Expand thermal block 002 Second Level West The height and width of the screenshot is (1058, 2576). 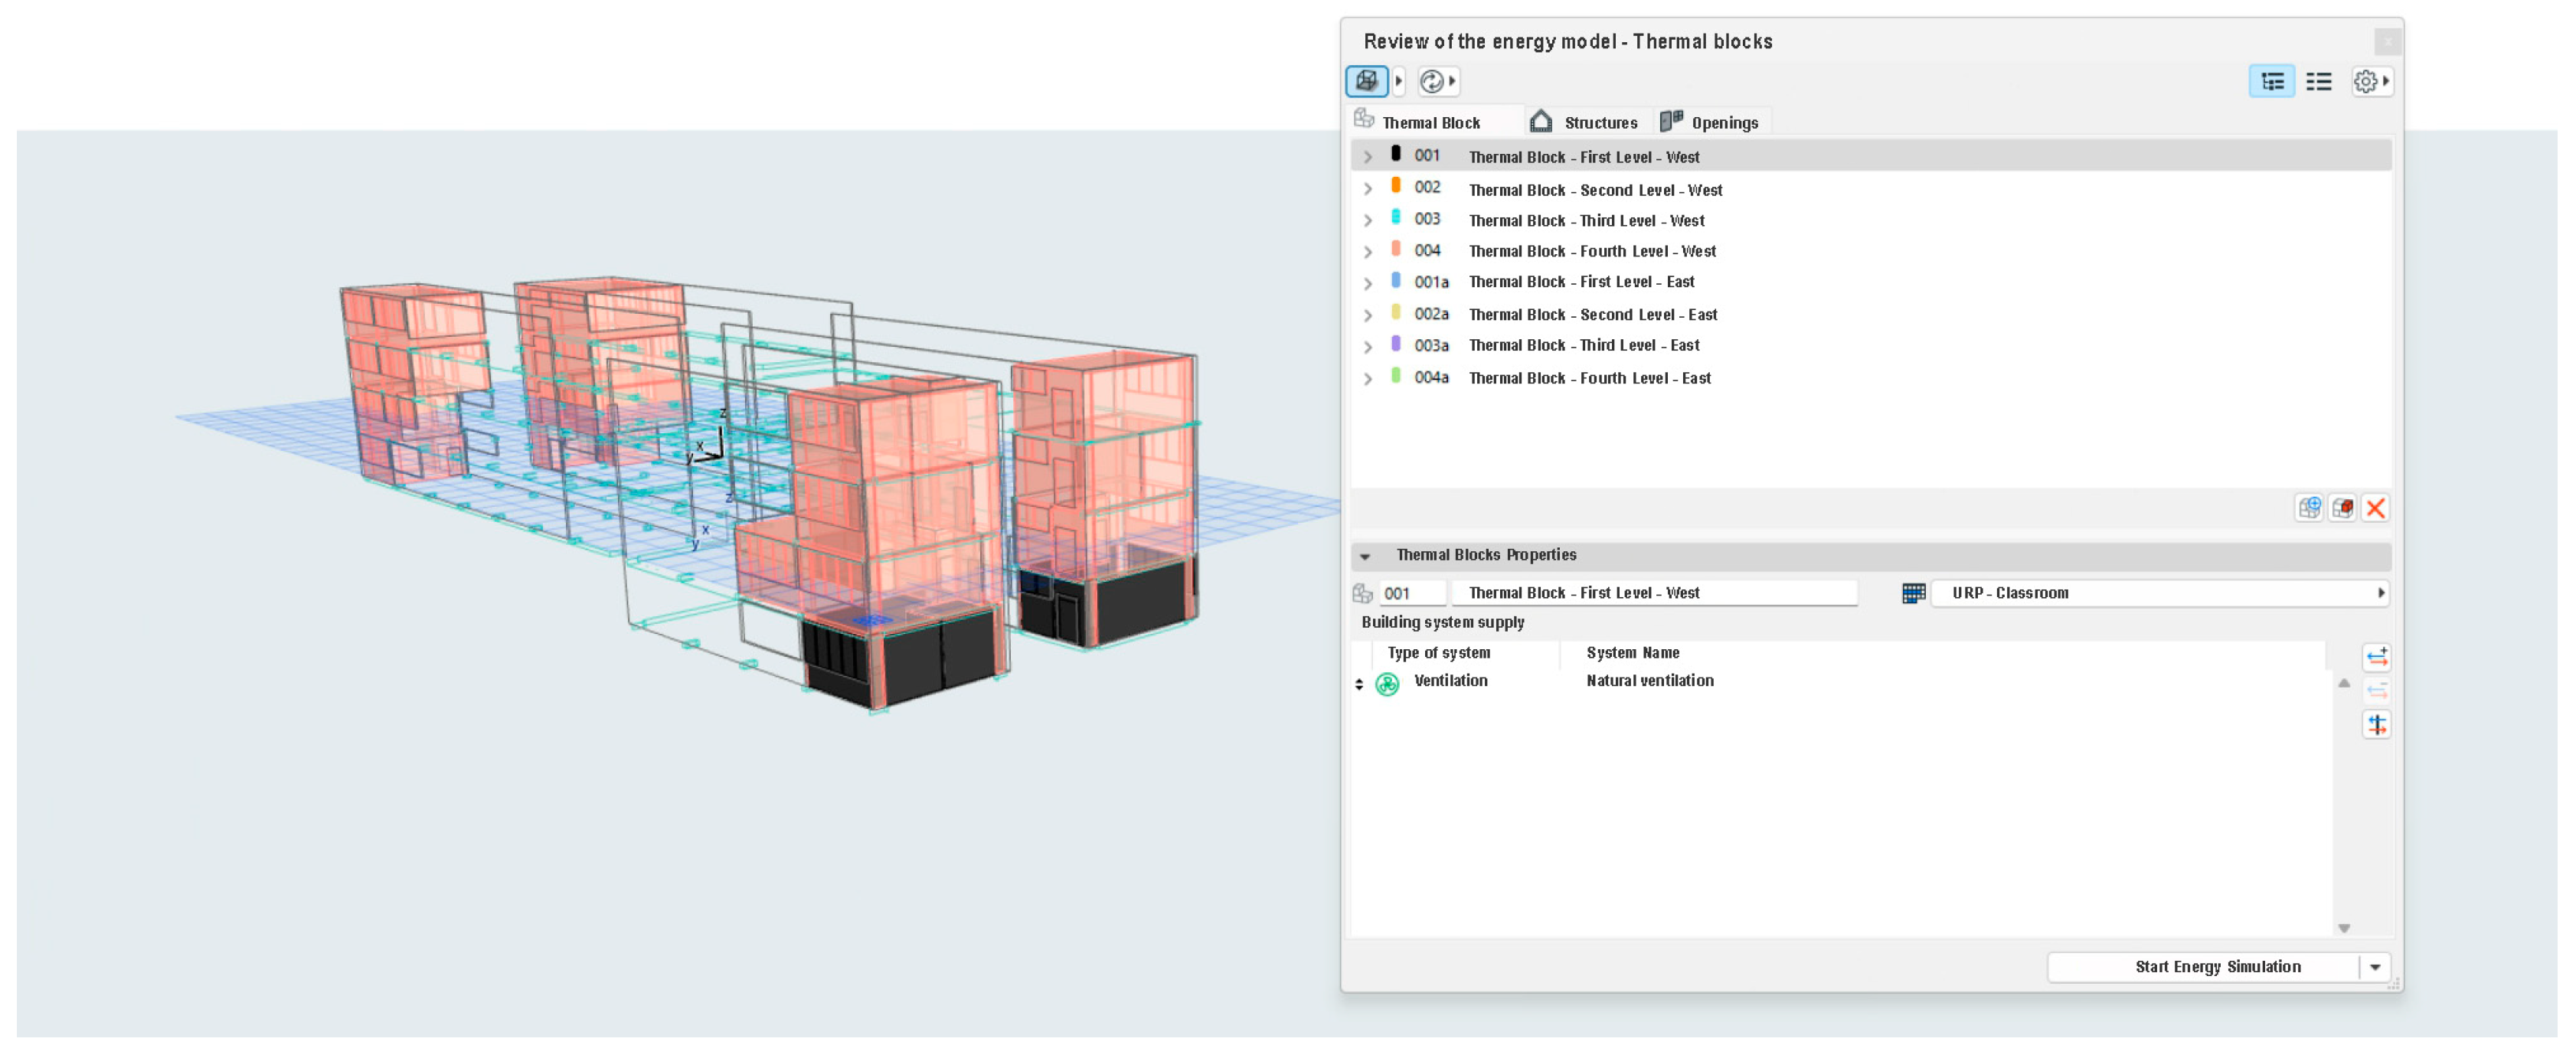(1368, 189)
